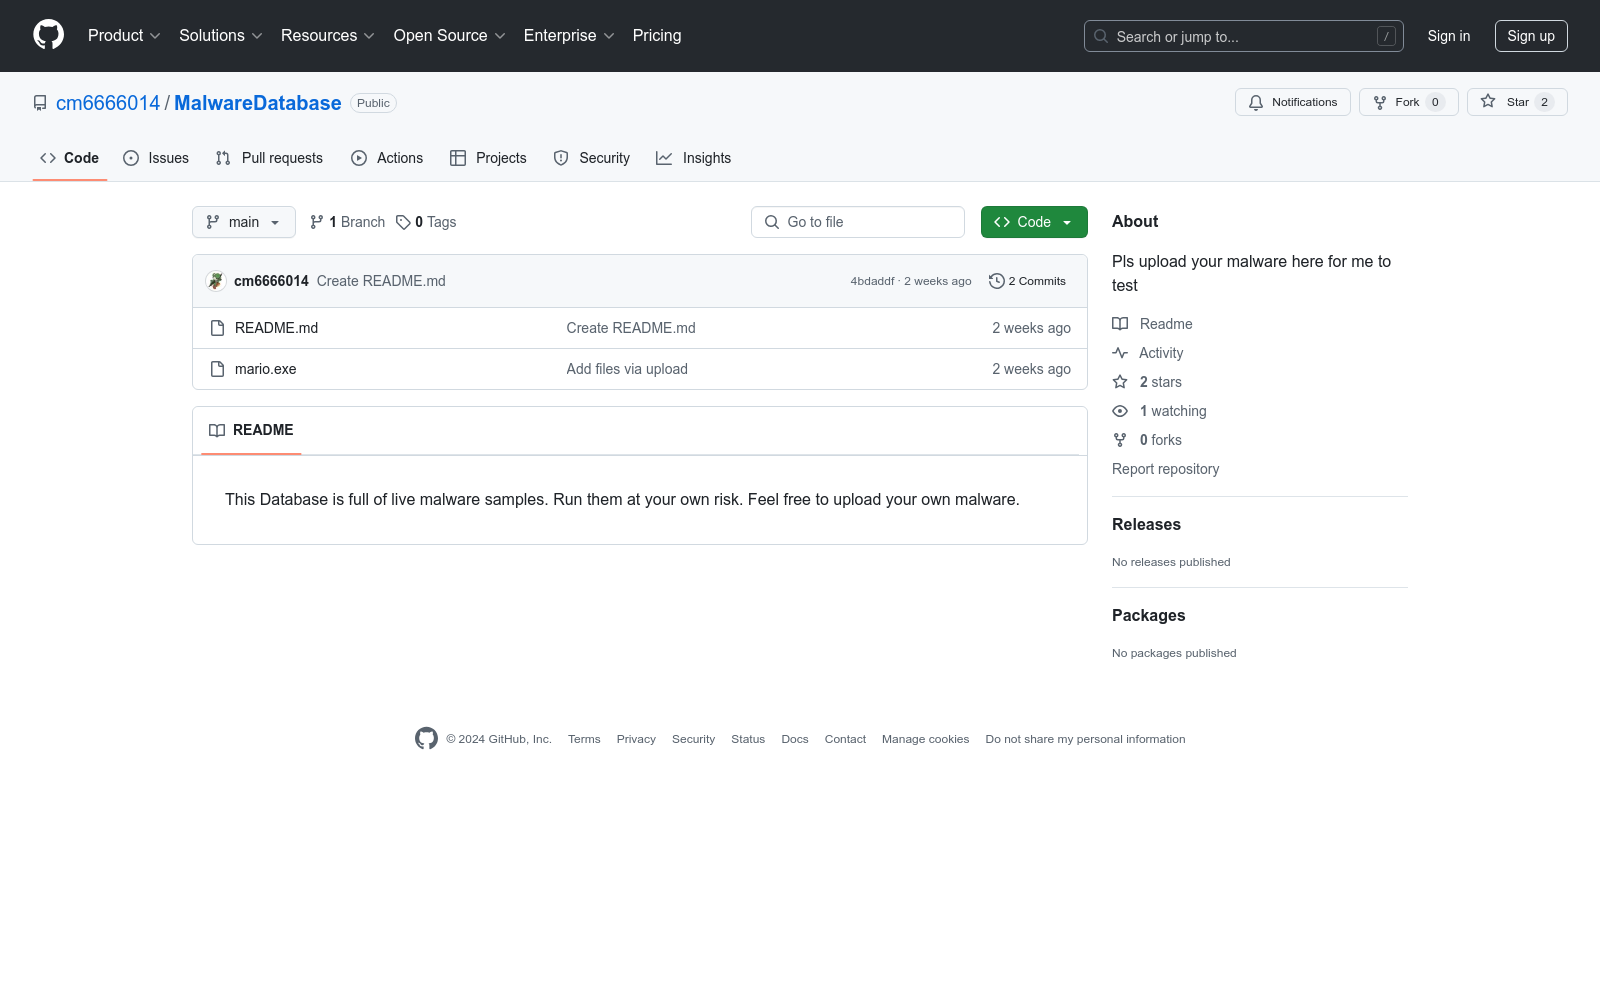Image resolution: width=1600 pixels, height=1000 pixels.
Task: Open the mario.exe file
Action: click(266, 369)
